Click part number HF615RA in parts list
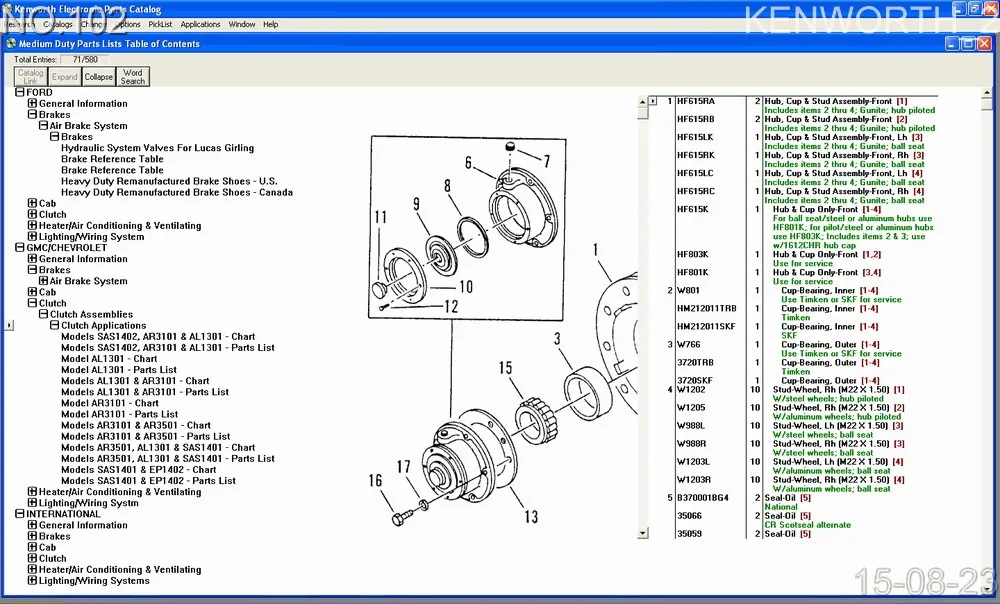The height and width of the screenshot is (604, 1000). (696, 101)
